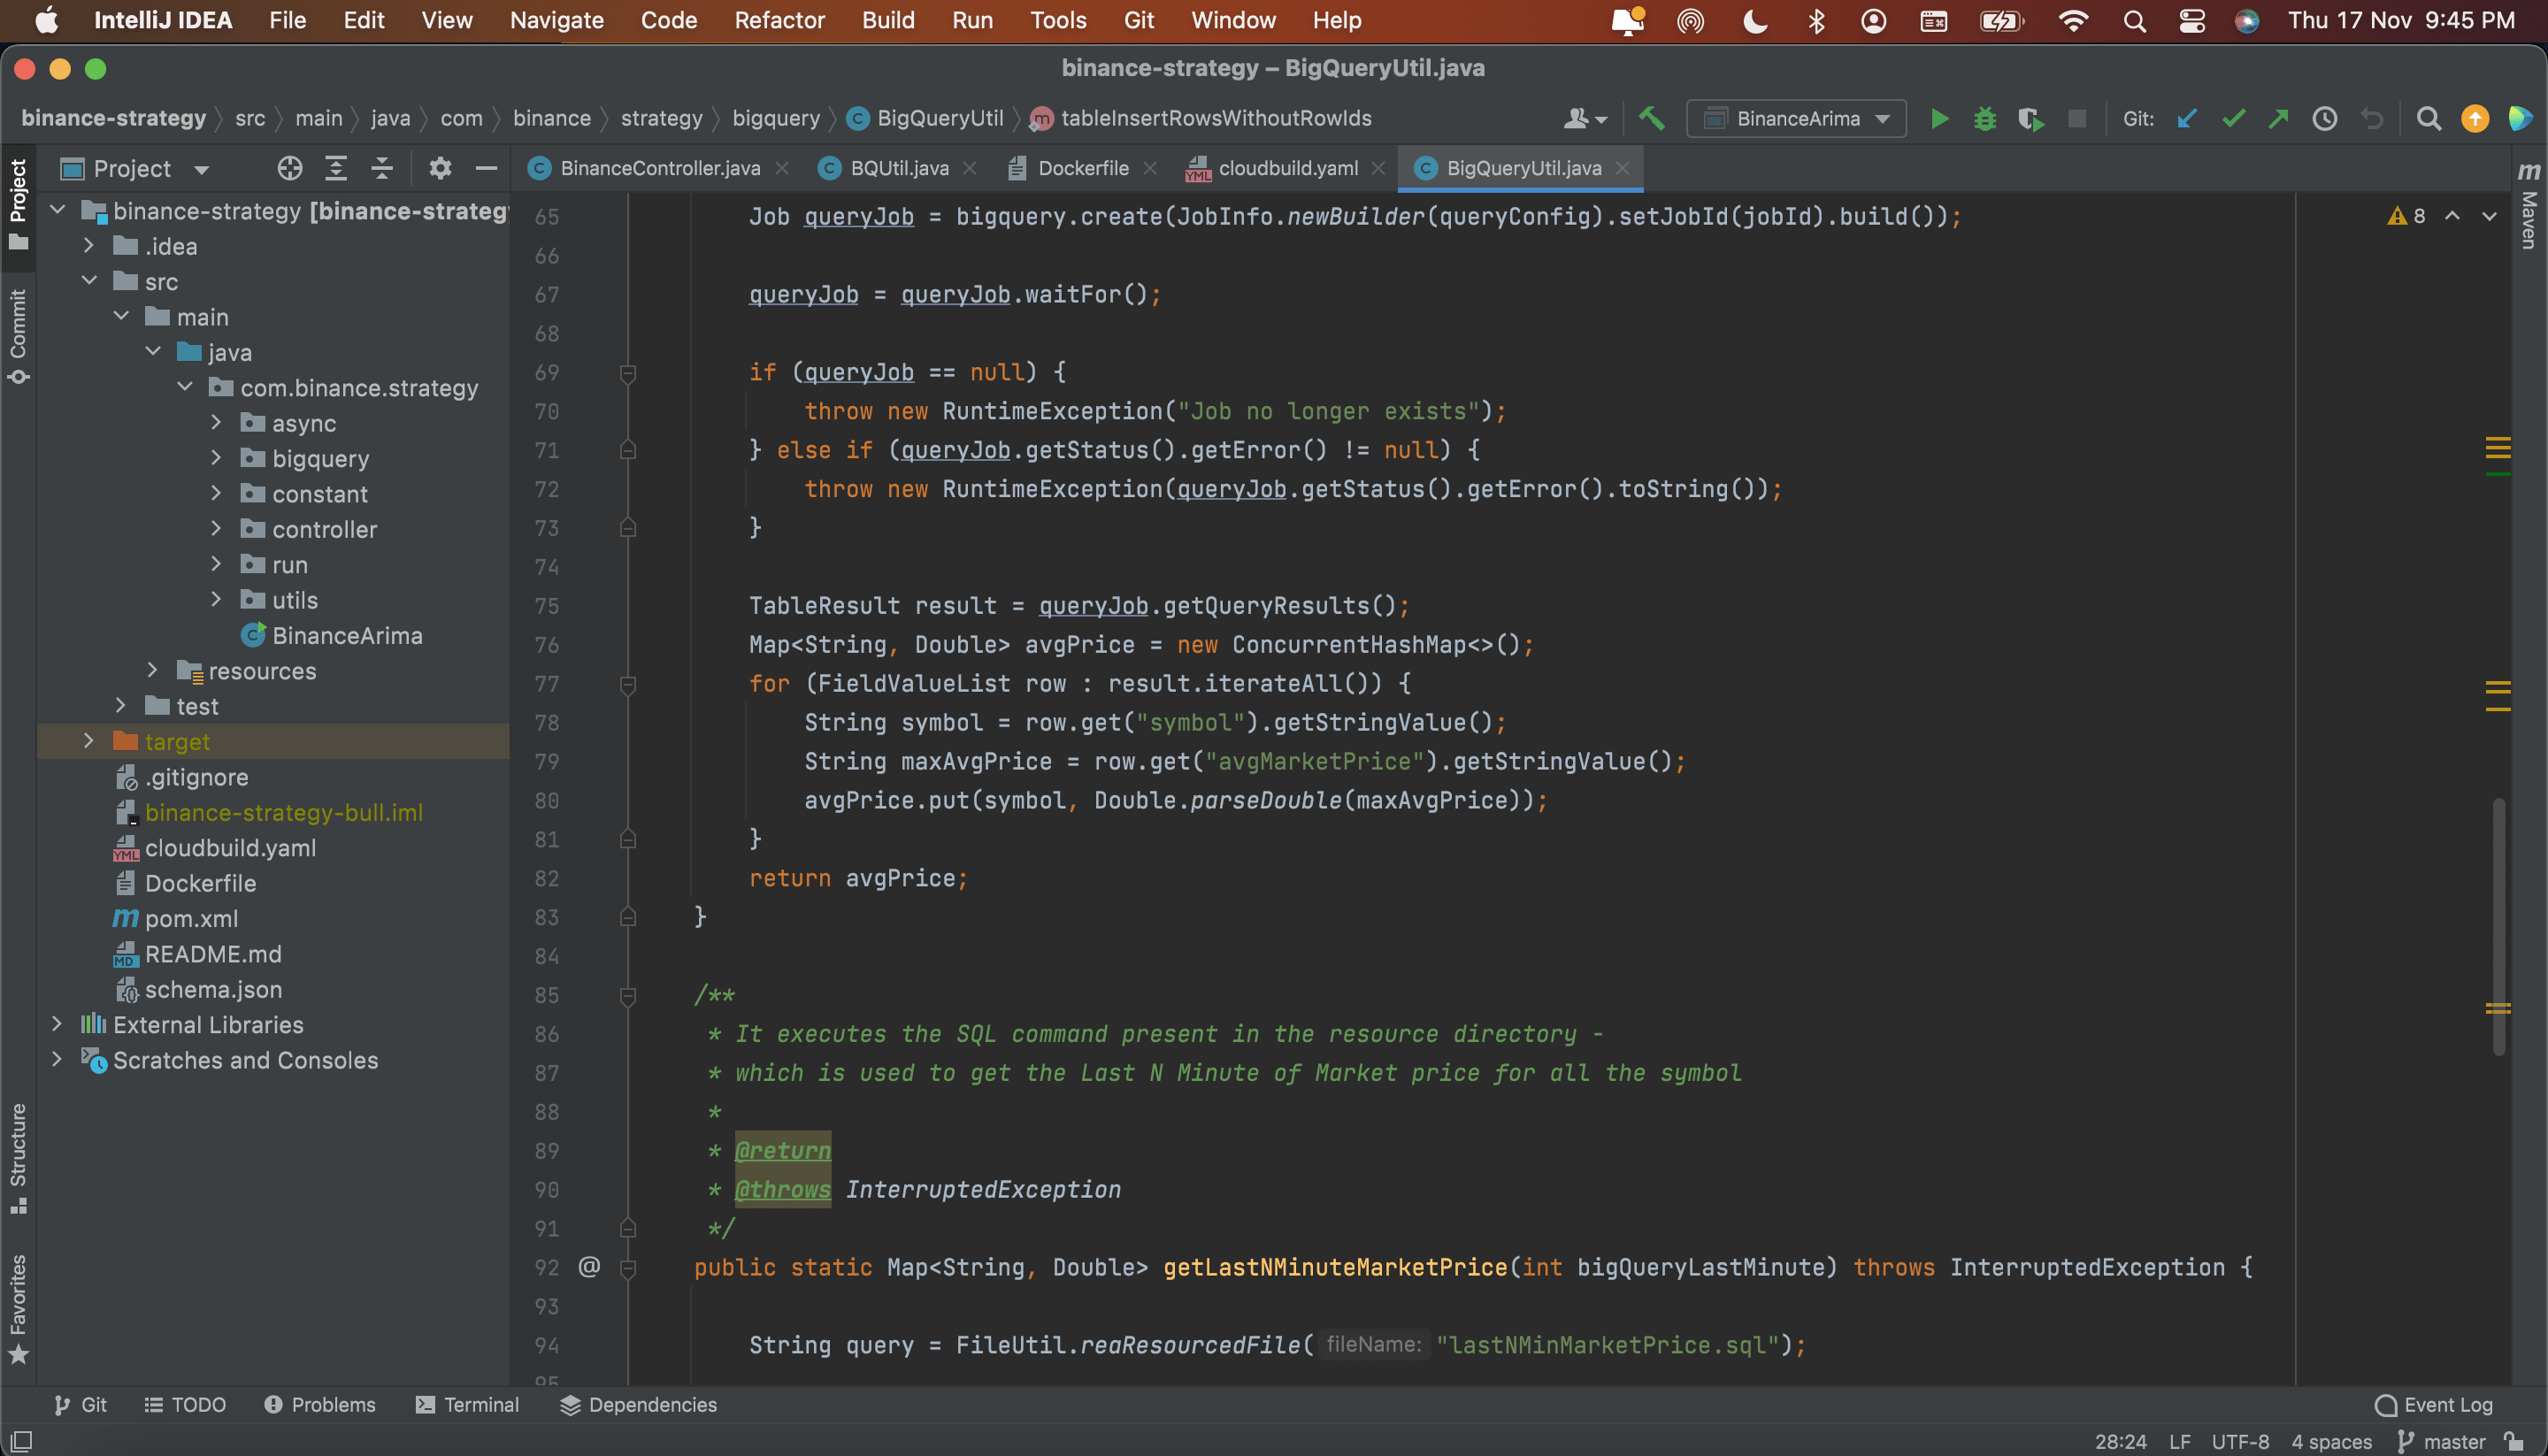Image resolution: width=2548 pixels, height=1456 pixels.
Task: Fold the Javadoc comment at line 85
Action: (628, 996)
